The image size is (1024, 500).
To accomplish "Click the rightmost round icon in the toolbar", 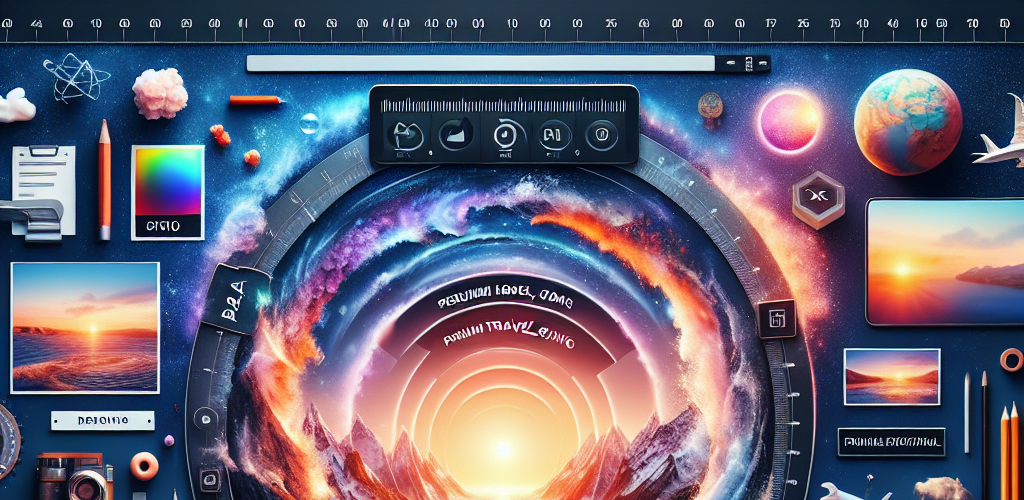I will [600, 133].
